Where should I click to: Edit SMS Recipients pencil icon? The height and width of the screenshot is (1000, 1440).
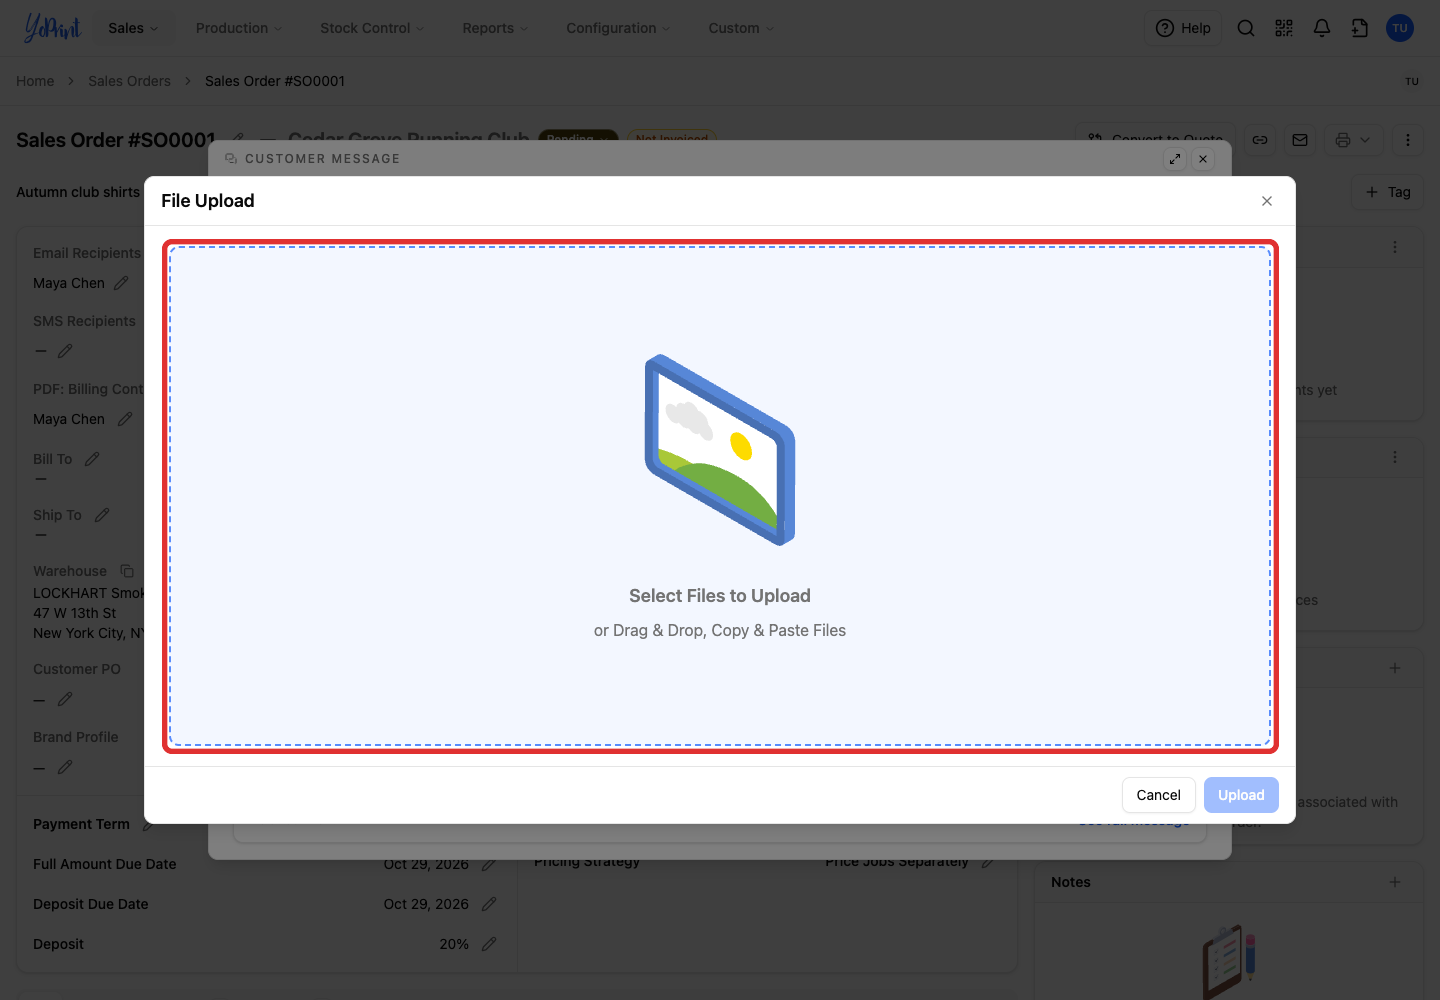(x=65, y=351)
